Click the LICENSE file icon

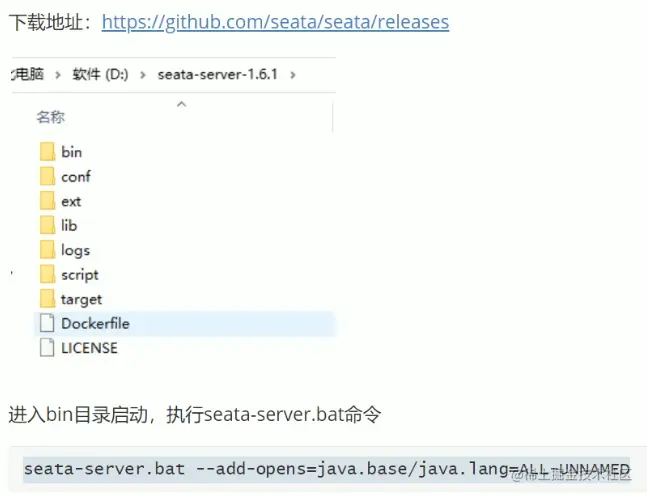pyautogui.click(x=47, y=347)
